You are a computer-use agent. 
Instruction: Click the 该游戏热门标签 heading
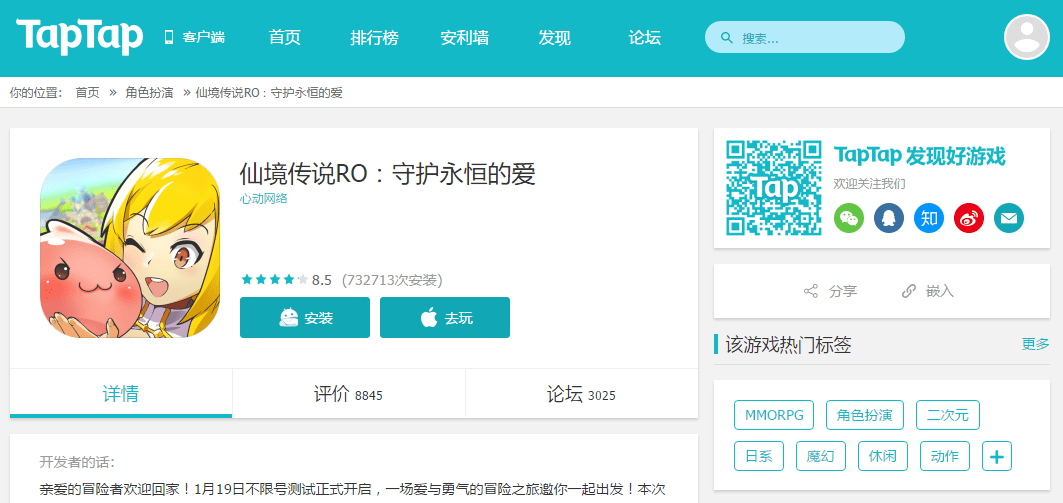click(x=788, y=344)
